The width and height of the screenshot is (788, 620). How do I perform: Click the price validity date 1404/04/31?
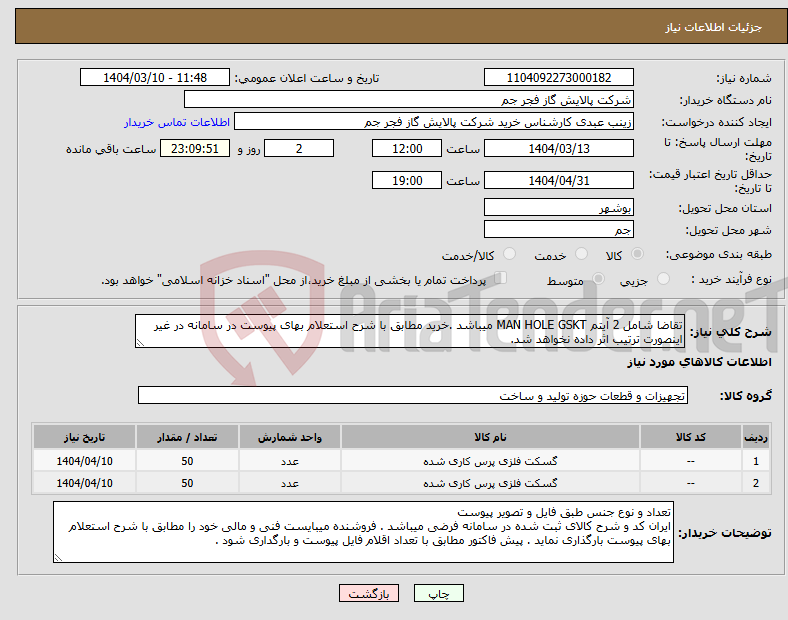click(x=559, y=180)
